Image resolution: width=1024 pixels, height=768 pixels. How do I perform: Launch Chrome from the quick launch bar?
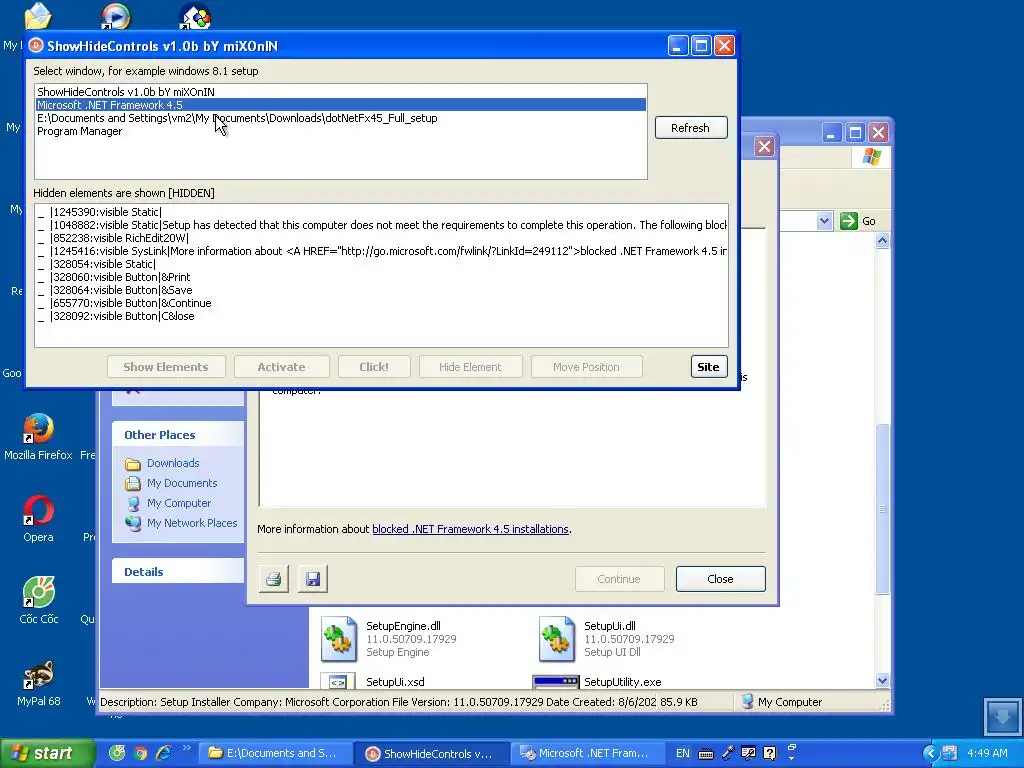click(x=140, y=753)
